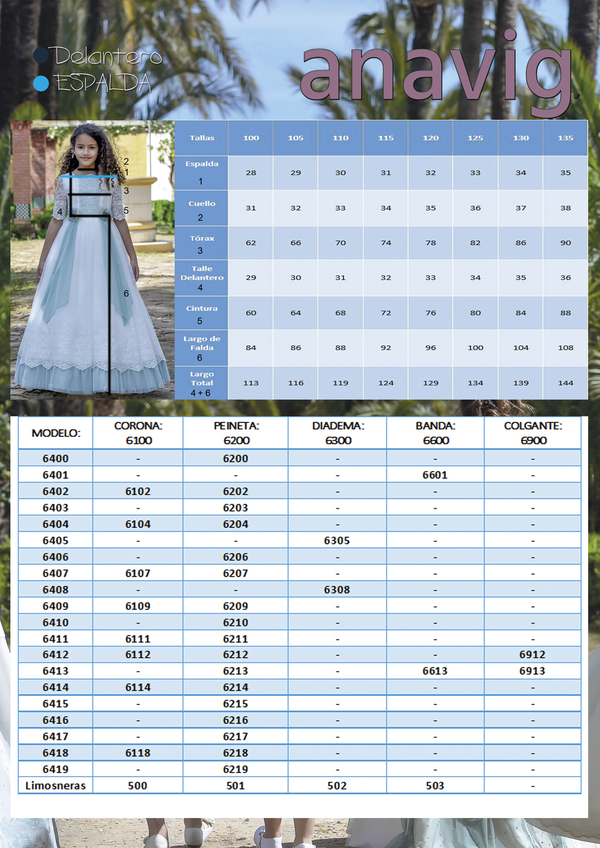This screenshot has height=848, width=600.
Task: Select banda code 6601
Action: pos(435,475)
